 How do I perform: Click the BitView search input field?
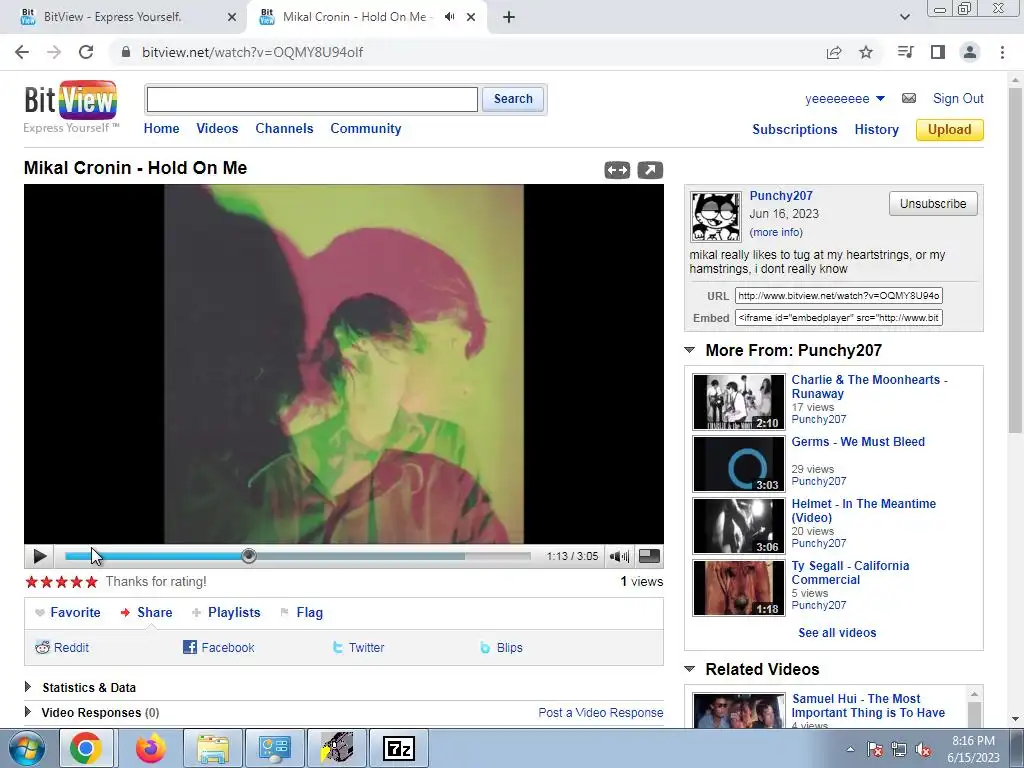[312, 99]
